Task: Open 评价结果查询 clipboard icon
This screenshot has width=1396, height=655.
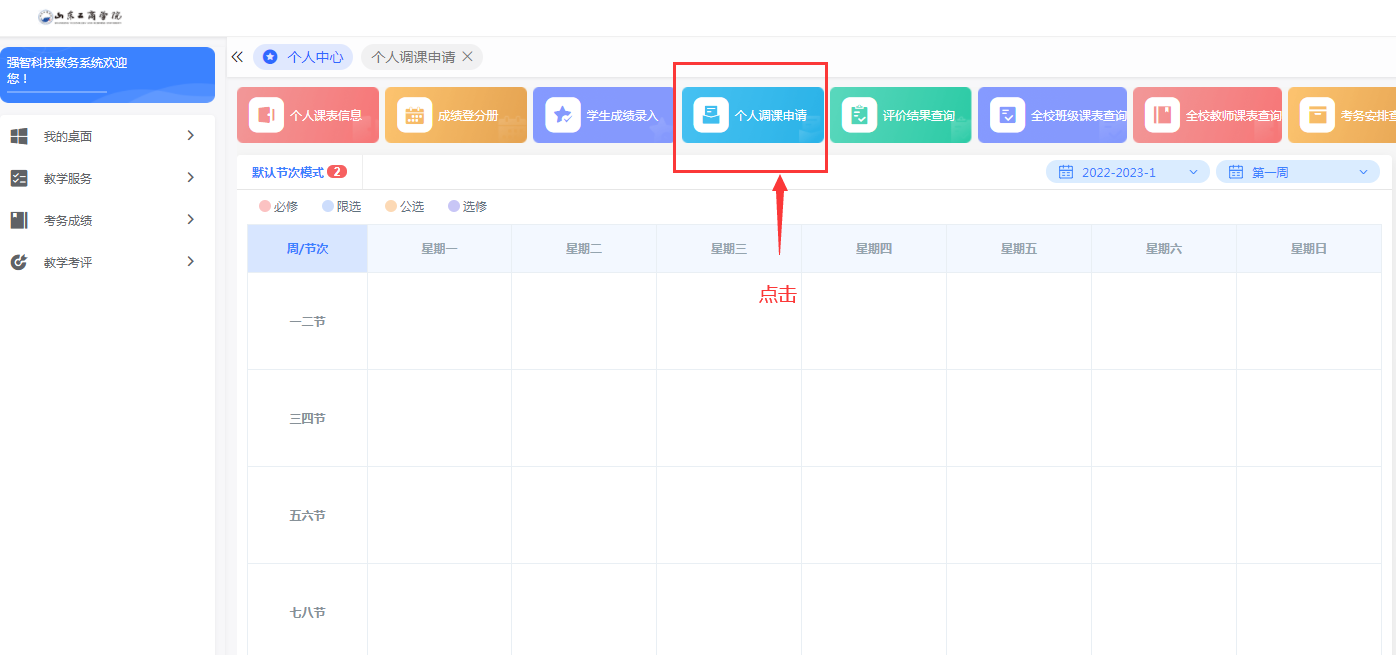Action: click(859, 115)
